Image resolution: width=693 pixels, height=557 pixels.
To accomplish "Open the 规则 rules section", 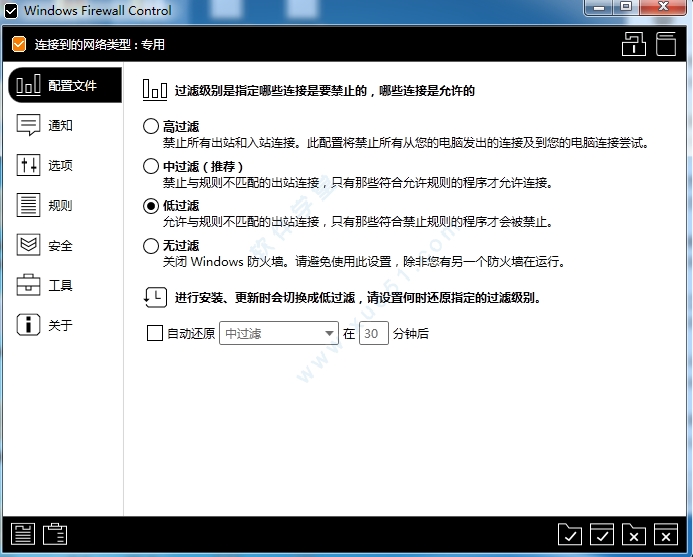I will click(60, 206).
